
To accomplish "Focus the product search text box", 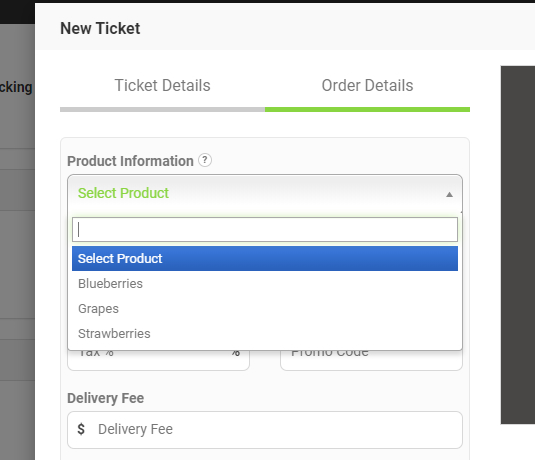I will coord(265,229).
